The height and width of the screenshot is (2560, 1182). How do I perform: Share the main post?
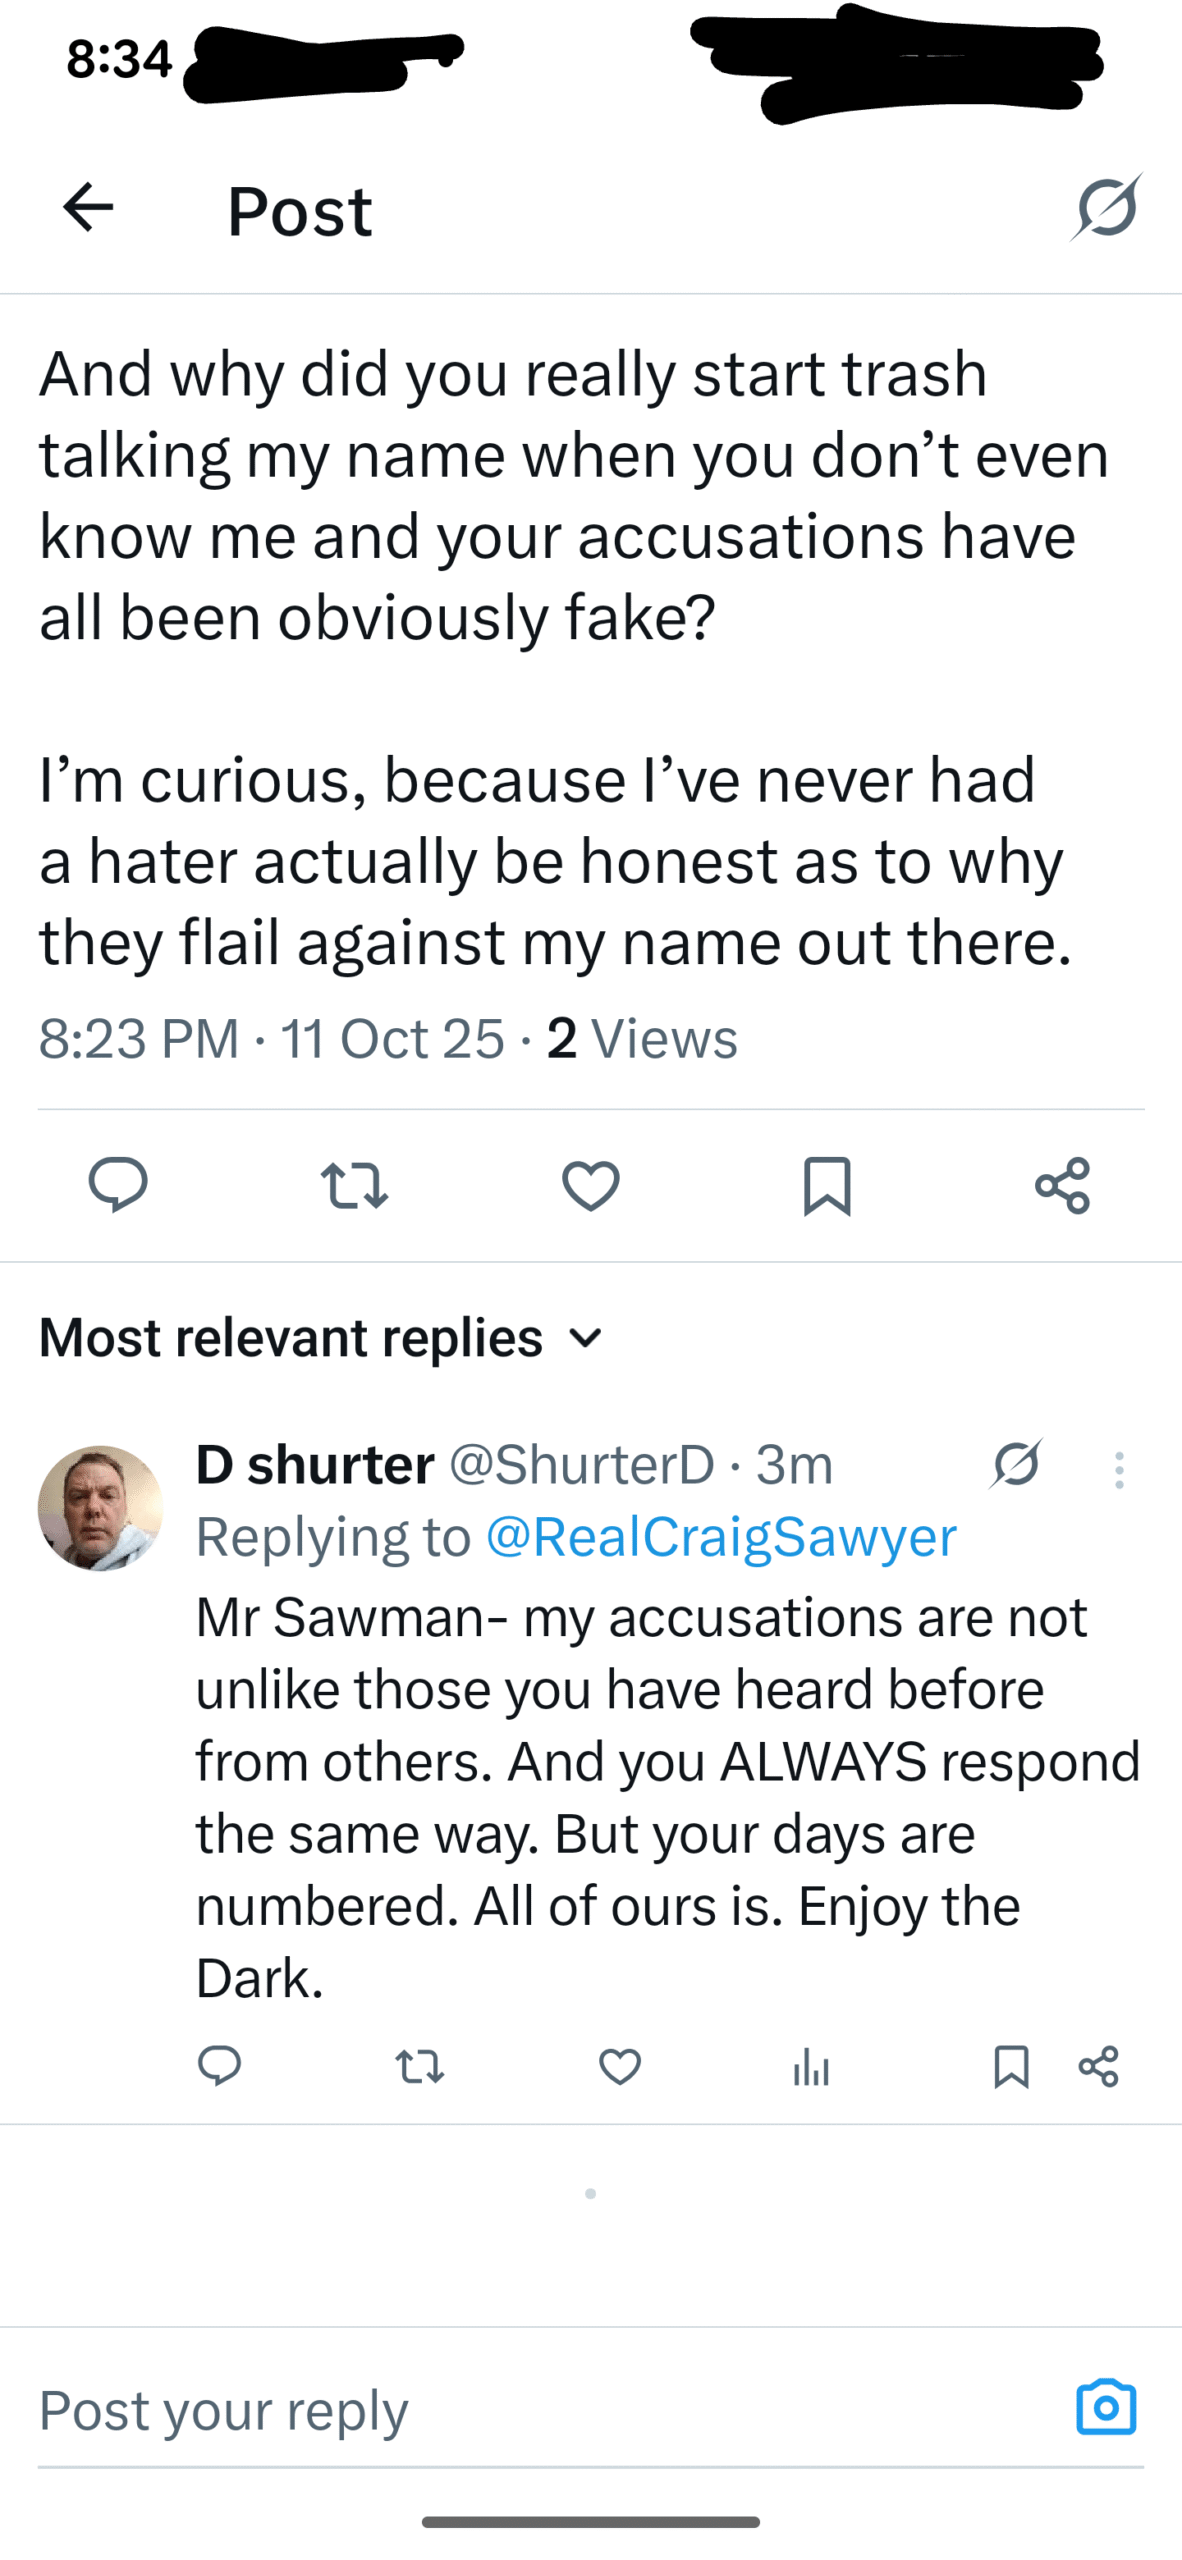[1062, 1185]
